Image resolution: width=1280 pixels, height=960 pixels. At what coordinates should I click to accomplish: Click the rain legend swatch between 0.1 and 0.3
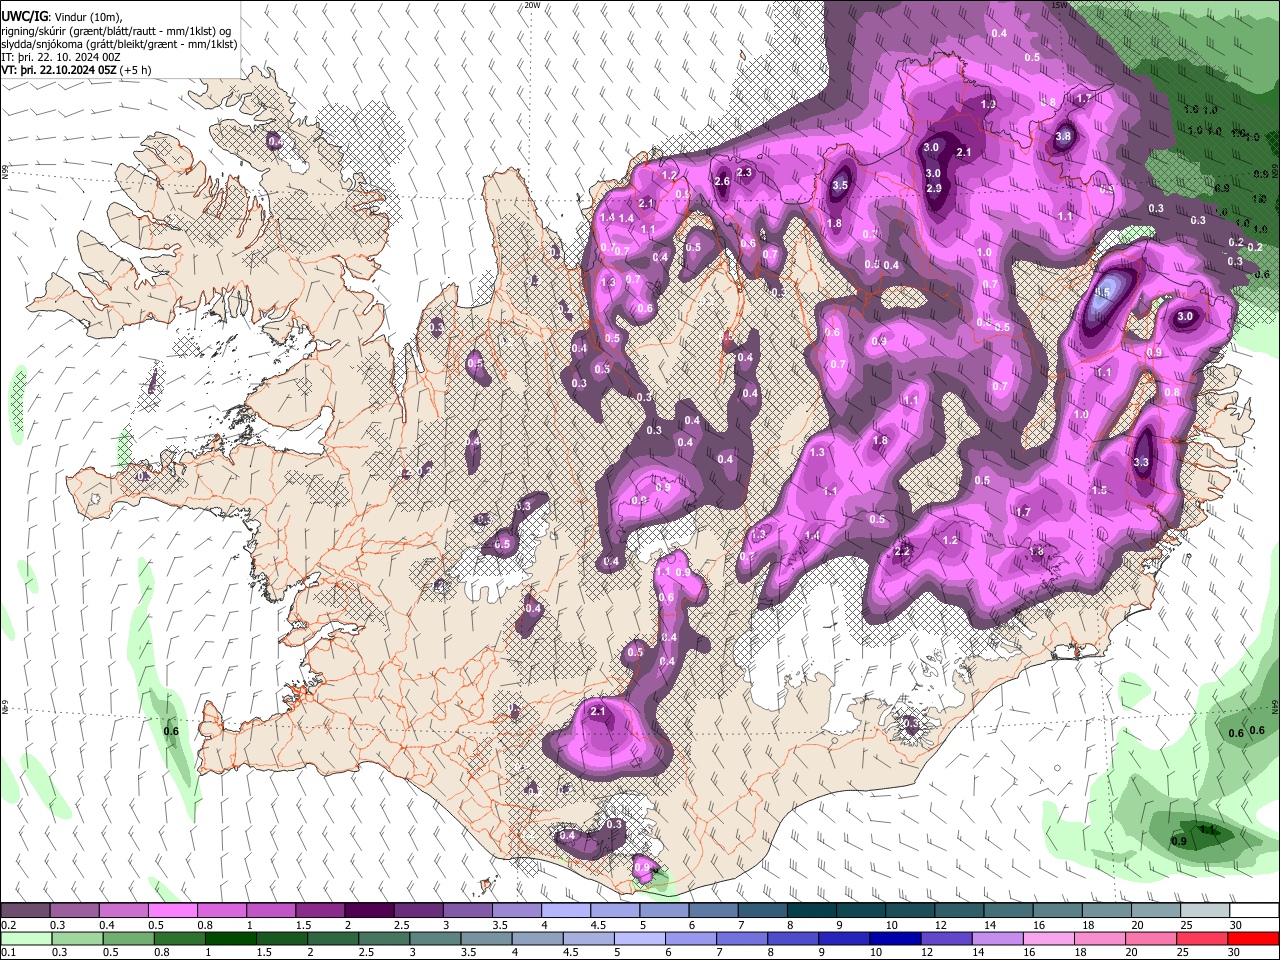[26, 938]
